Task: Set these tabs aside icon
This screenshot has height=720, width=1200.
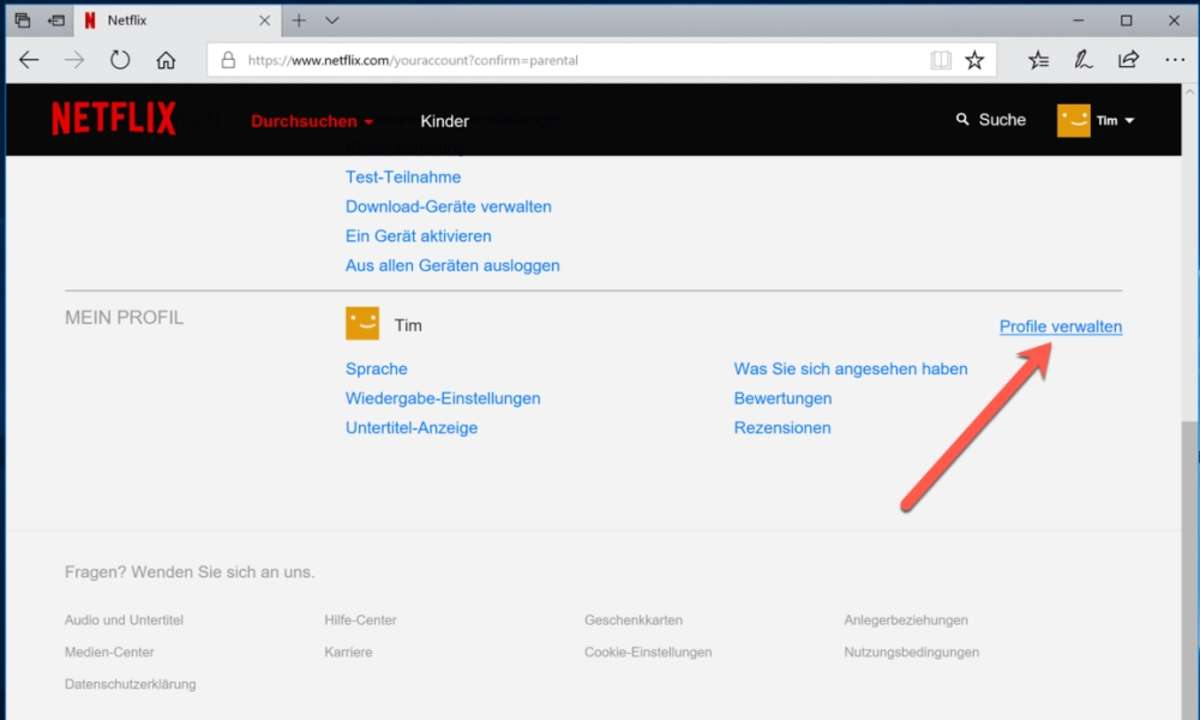Action: click(x=56, y=20)
